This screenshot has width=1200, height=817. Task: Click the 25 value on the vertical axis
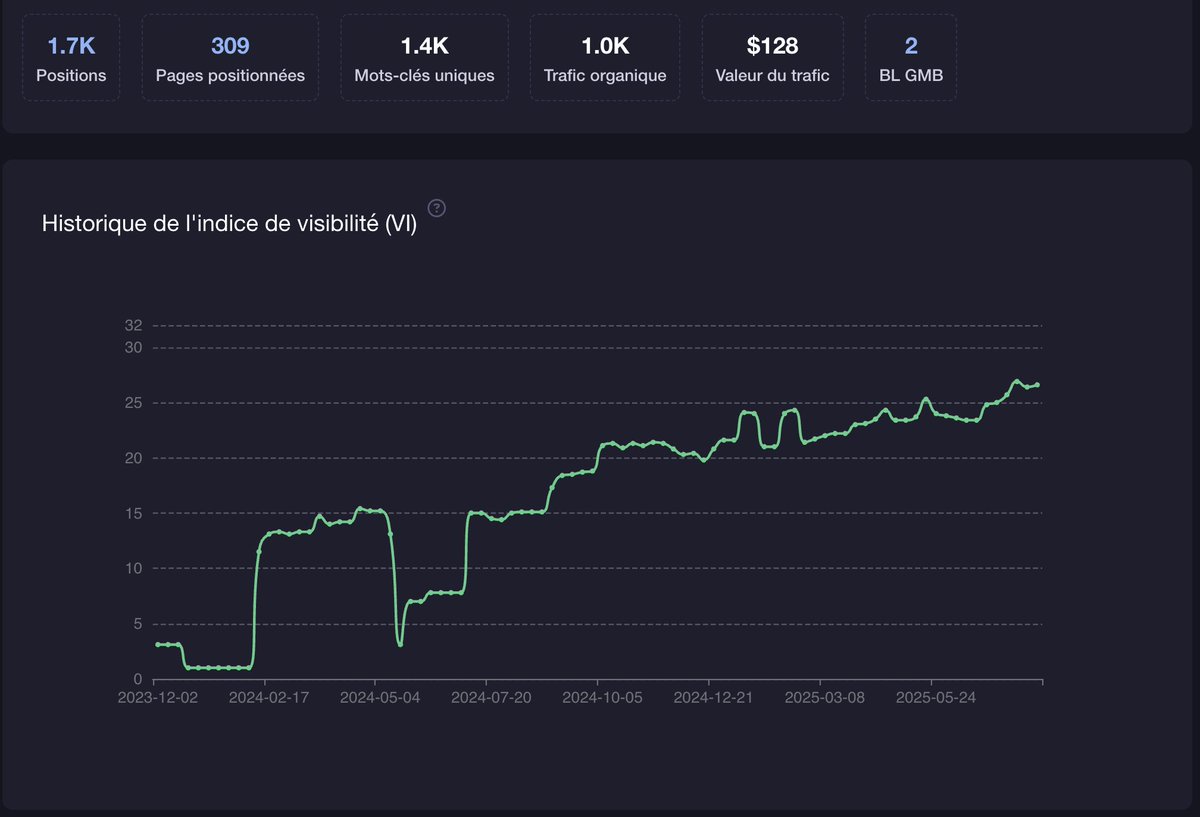tap(134, 403)
